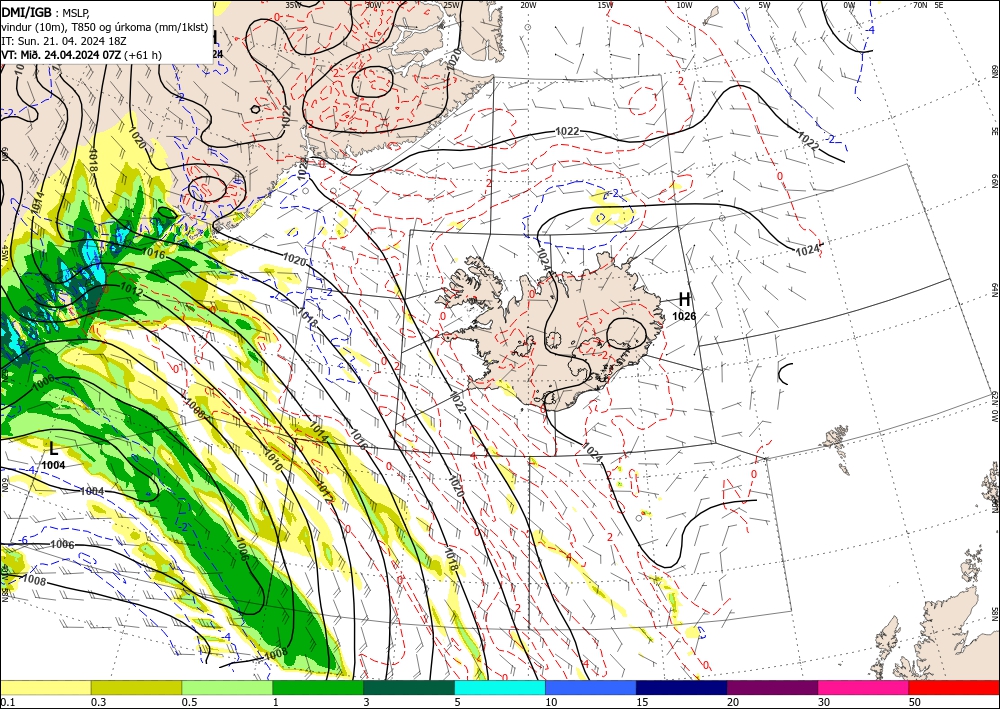Click the 0.3 legend scale value
1000x709 pixels.
(98, 702)
